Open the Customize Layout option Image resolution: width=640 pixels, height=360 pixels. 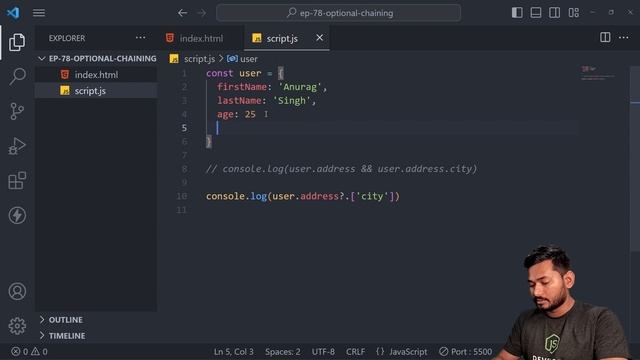tap(573, 13)
